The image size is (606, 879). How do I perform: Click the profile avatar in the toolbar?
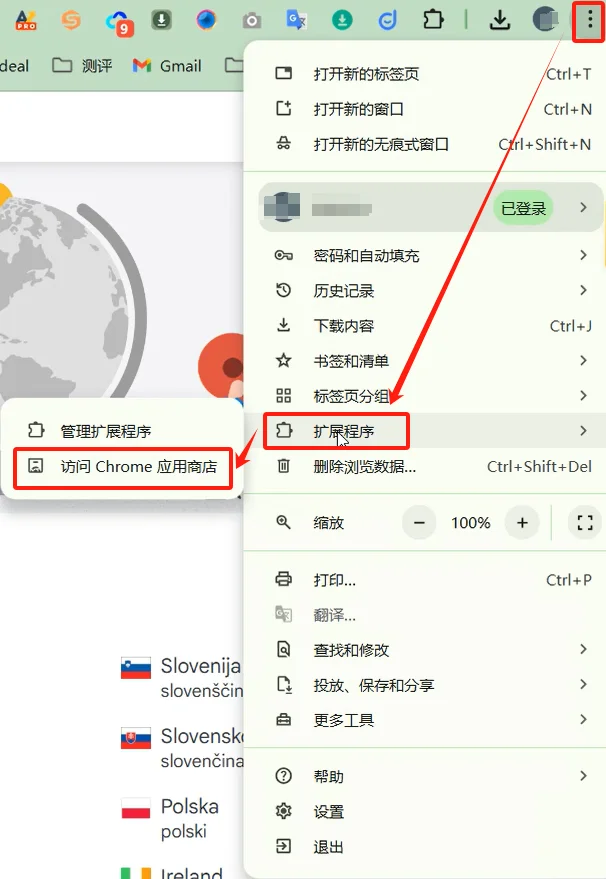(545, 19)
